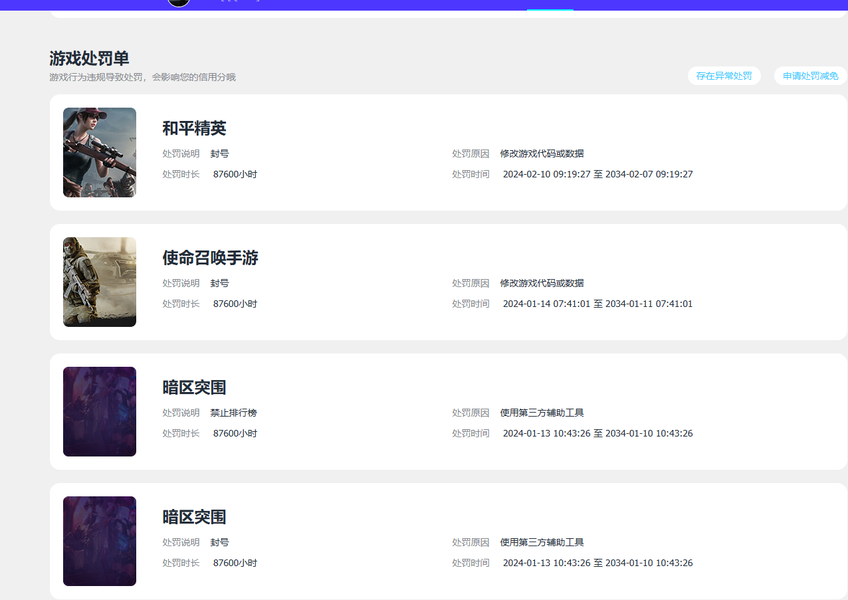Open the 申请处罚减免 button

[x=810, y=76]
